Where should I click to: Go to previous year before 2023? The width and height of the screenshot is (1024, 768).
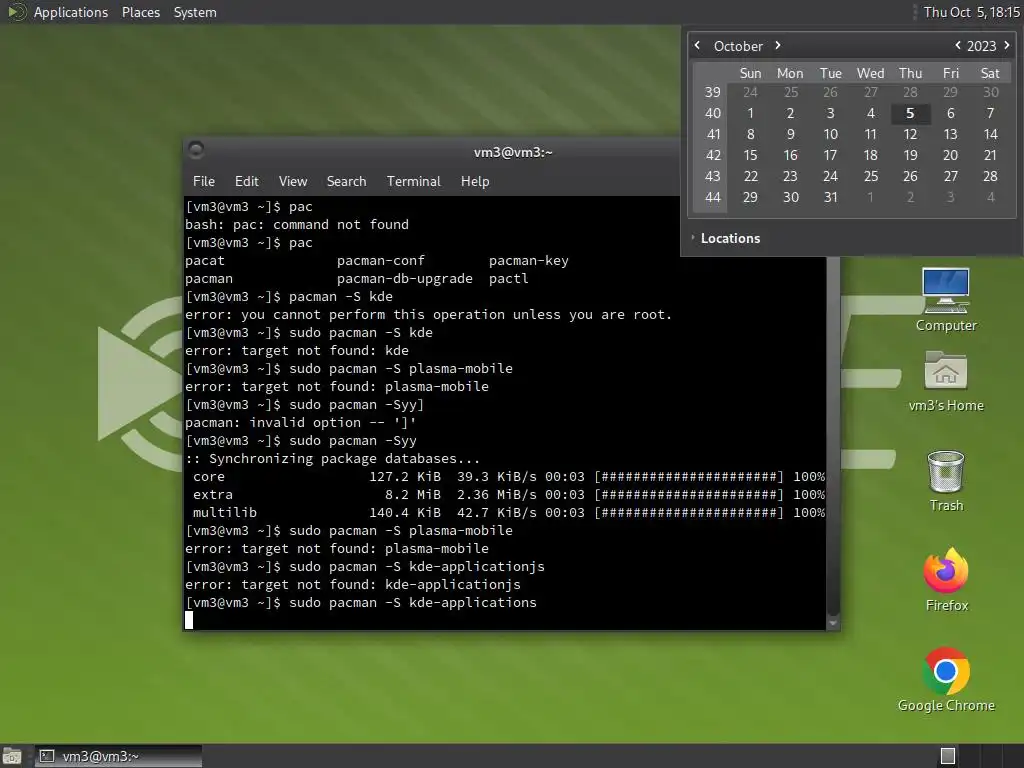(957, 45)
